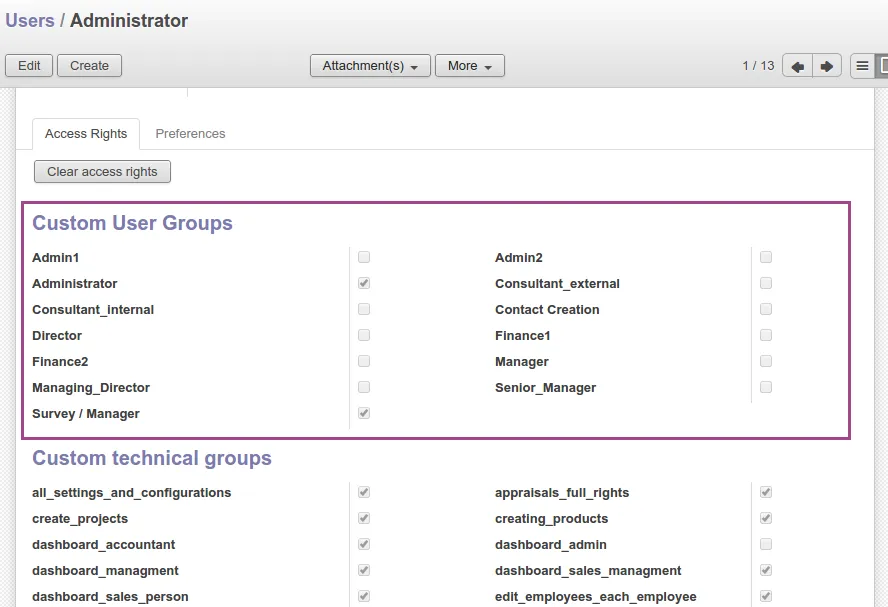Screen dimensions: 888x607
Task: Open the Users breadcrumb link
Action: 30,20
